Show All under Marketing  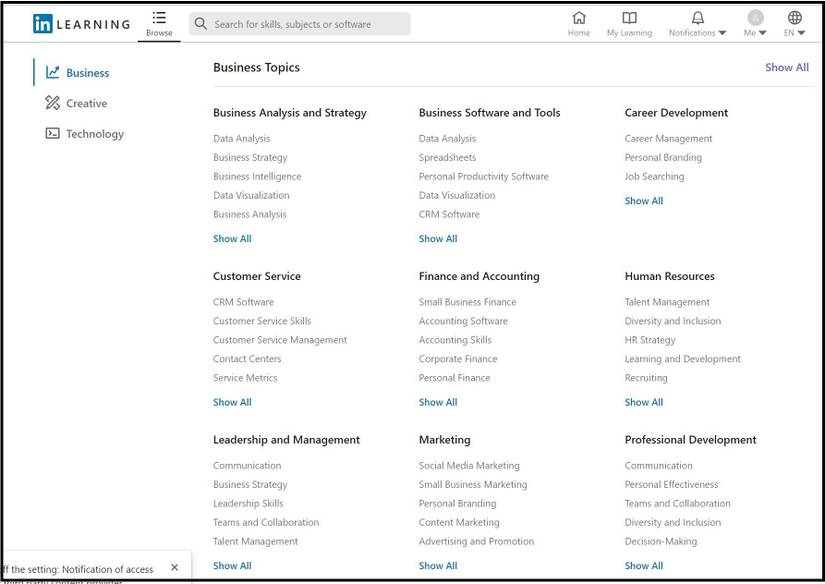438,566
